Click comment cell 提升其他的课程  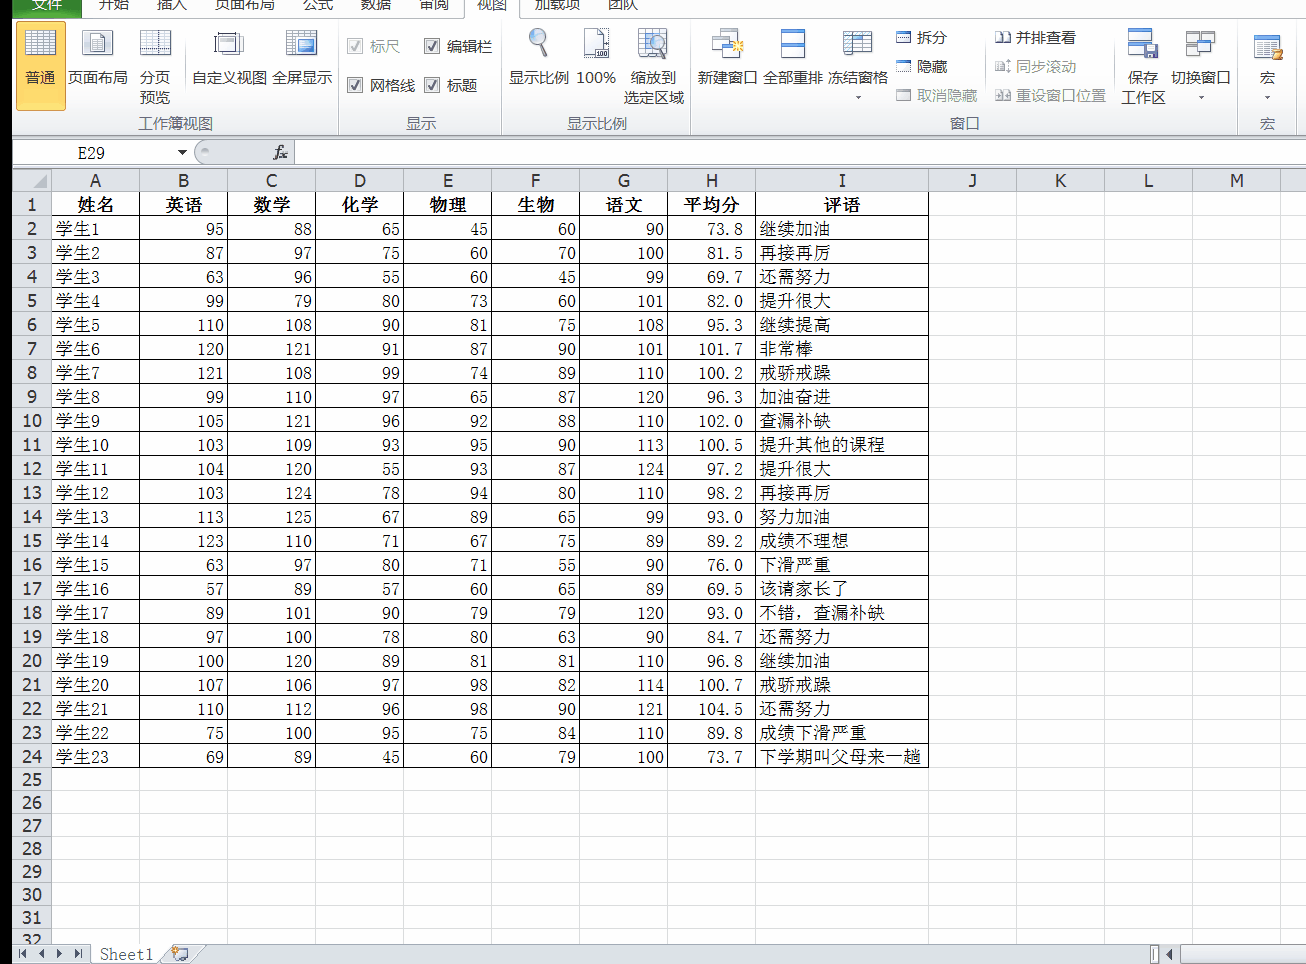[842, 445]
